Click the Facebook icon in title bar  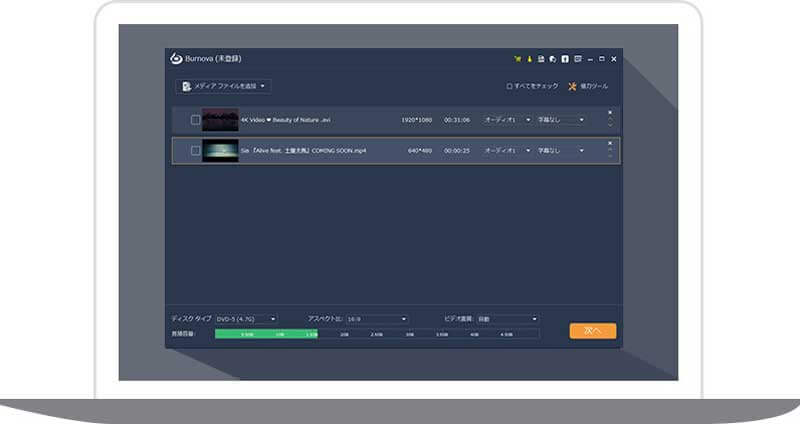[x=565, y=59]
